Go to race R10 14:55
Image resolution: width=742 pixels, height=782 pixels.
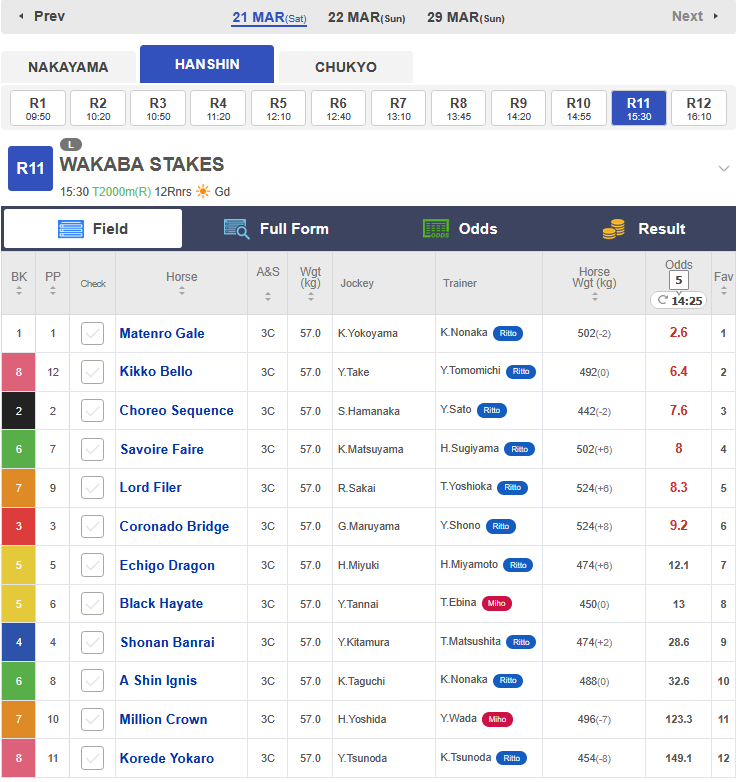(x=578, y=108)
